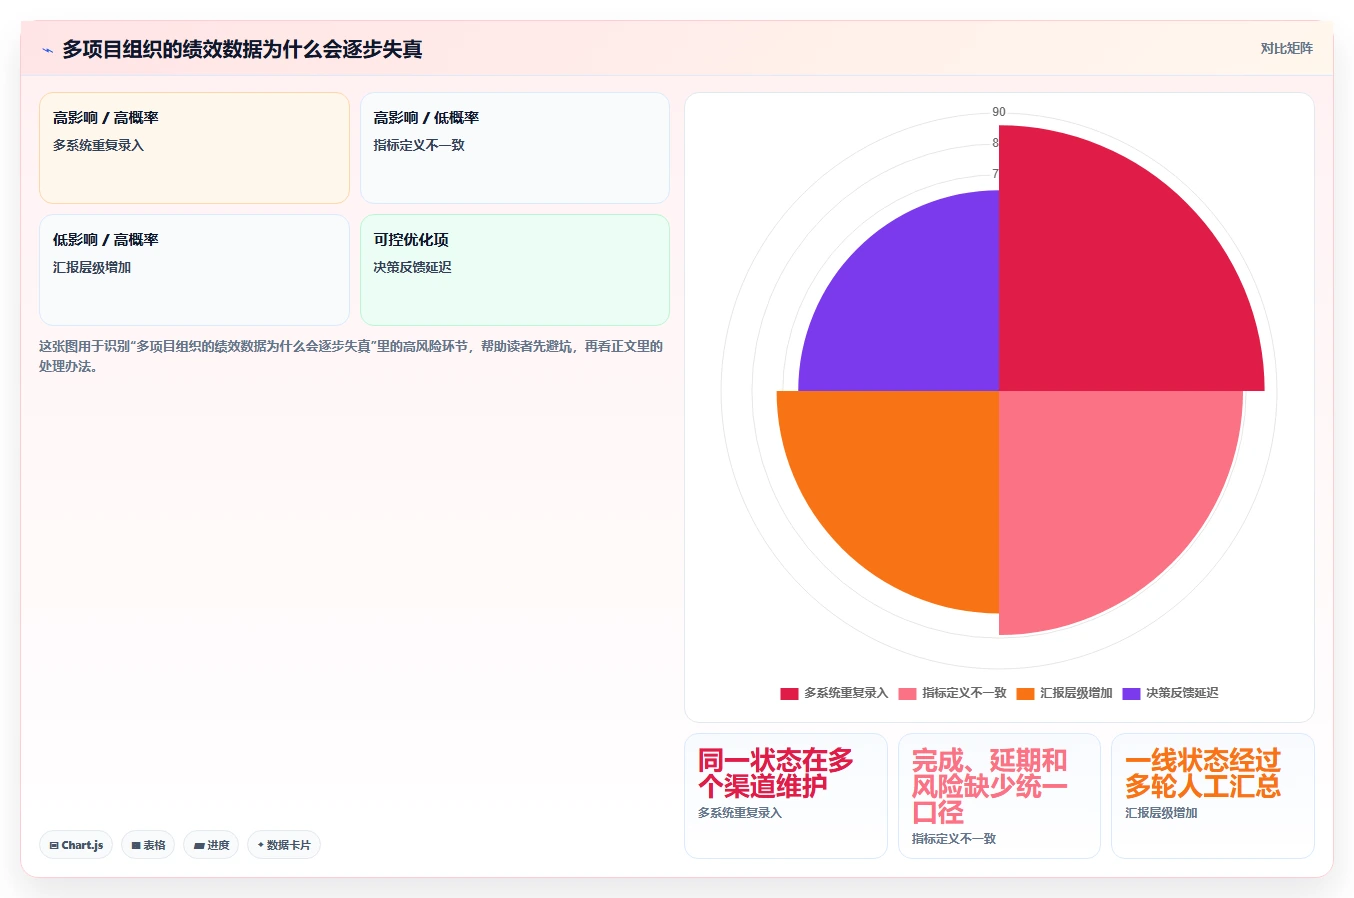
Task: Click the Chart.js tag chip
Action: point(76,845)
